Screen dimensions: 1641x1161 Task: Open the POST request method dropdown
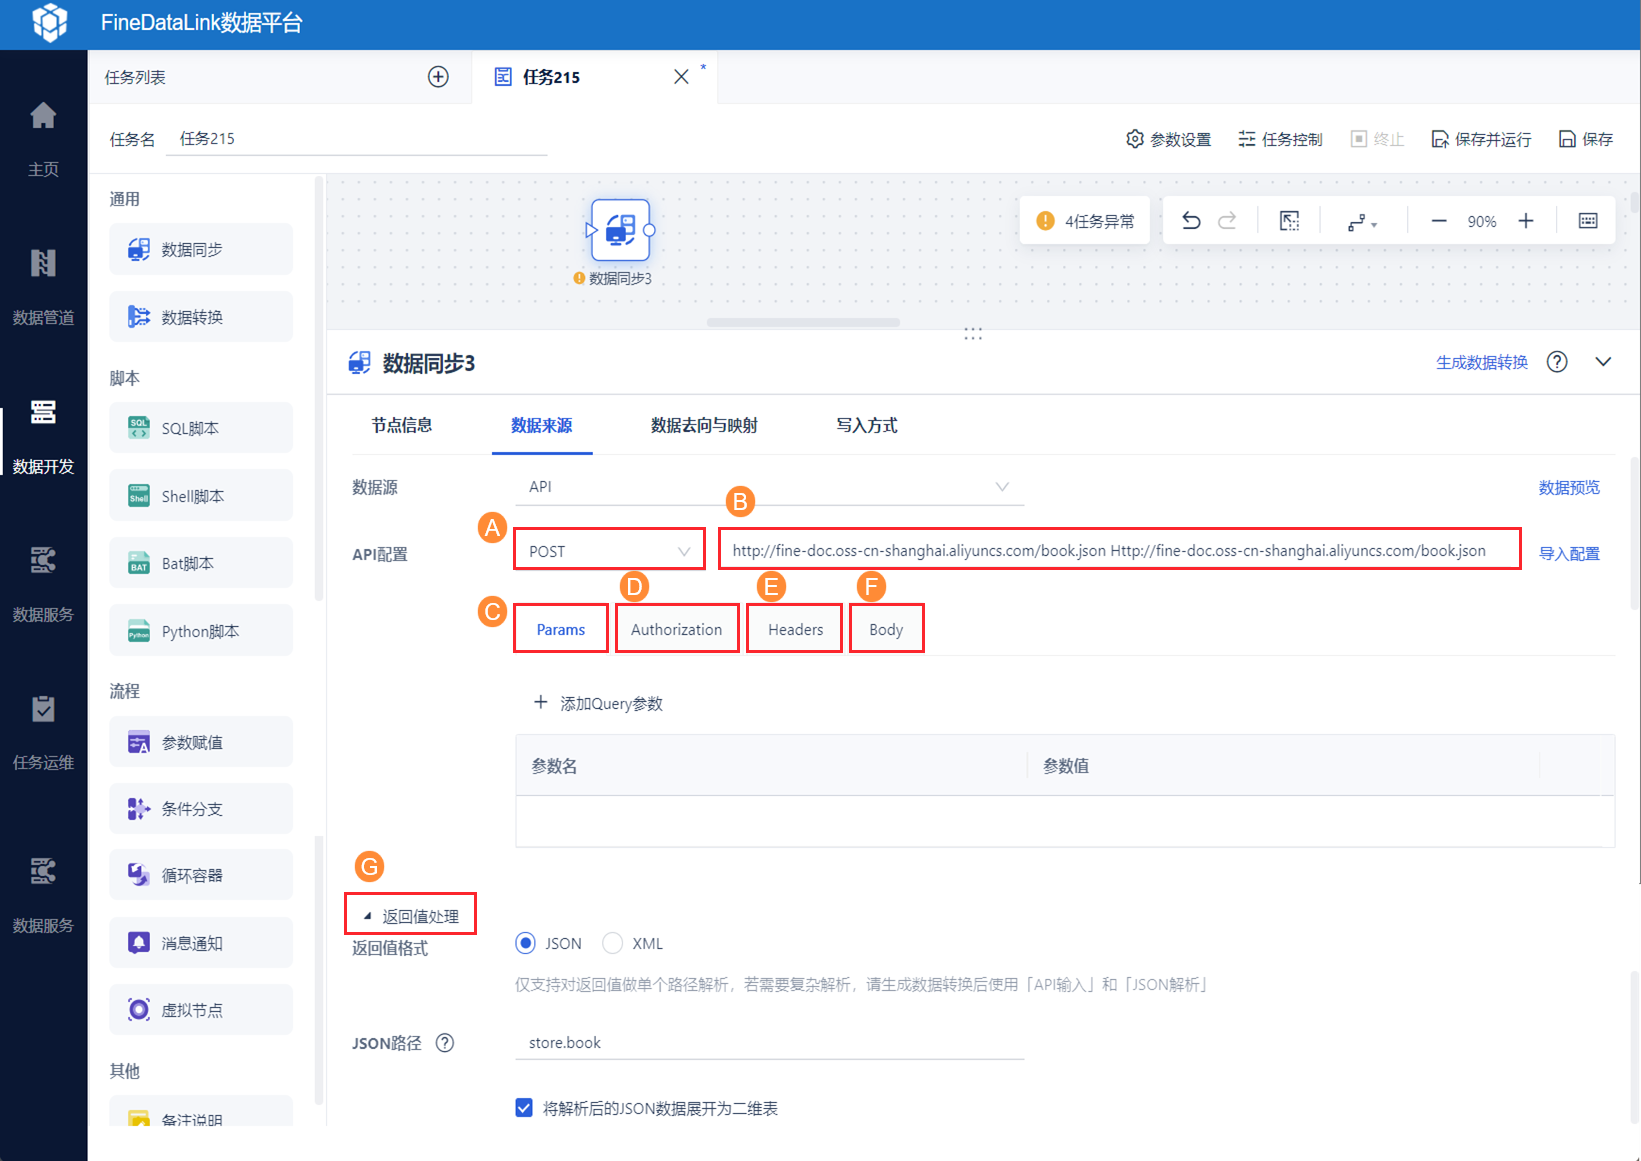pos(609,550)
